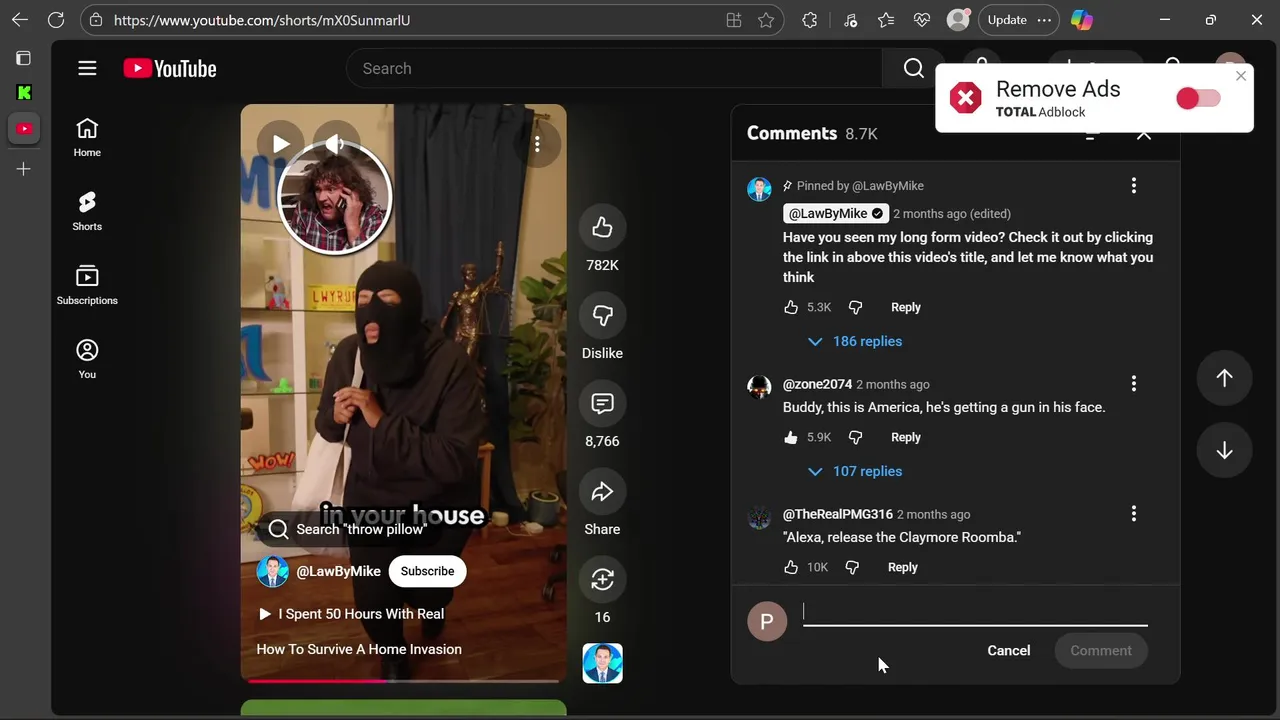The image size is (1280, 720).
Task: Expand the 107 replies thread
Action: [x=854, y=471]
